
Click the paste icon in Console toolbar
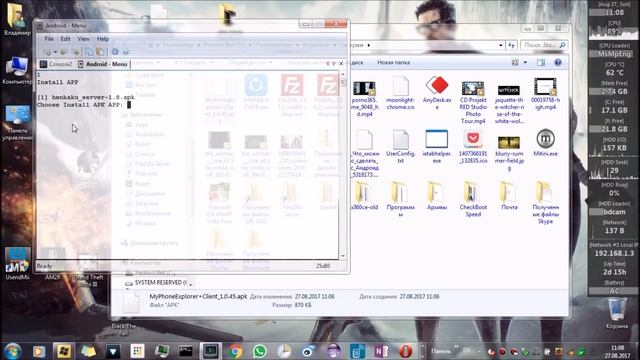(100, 52)
